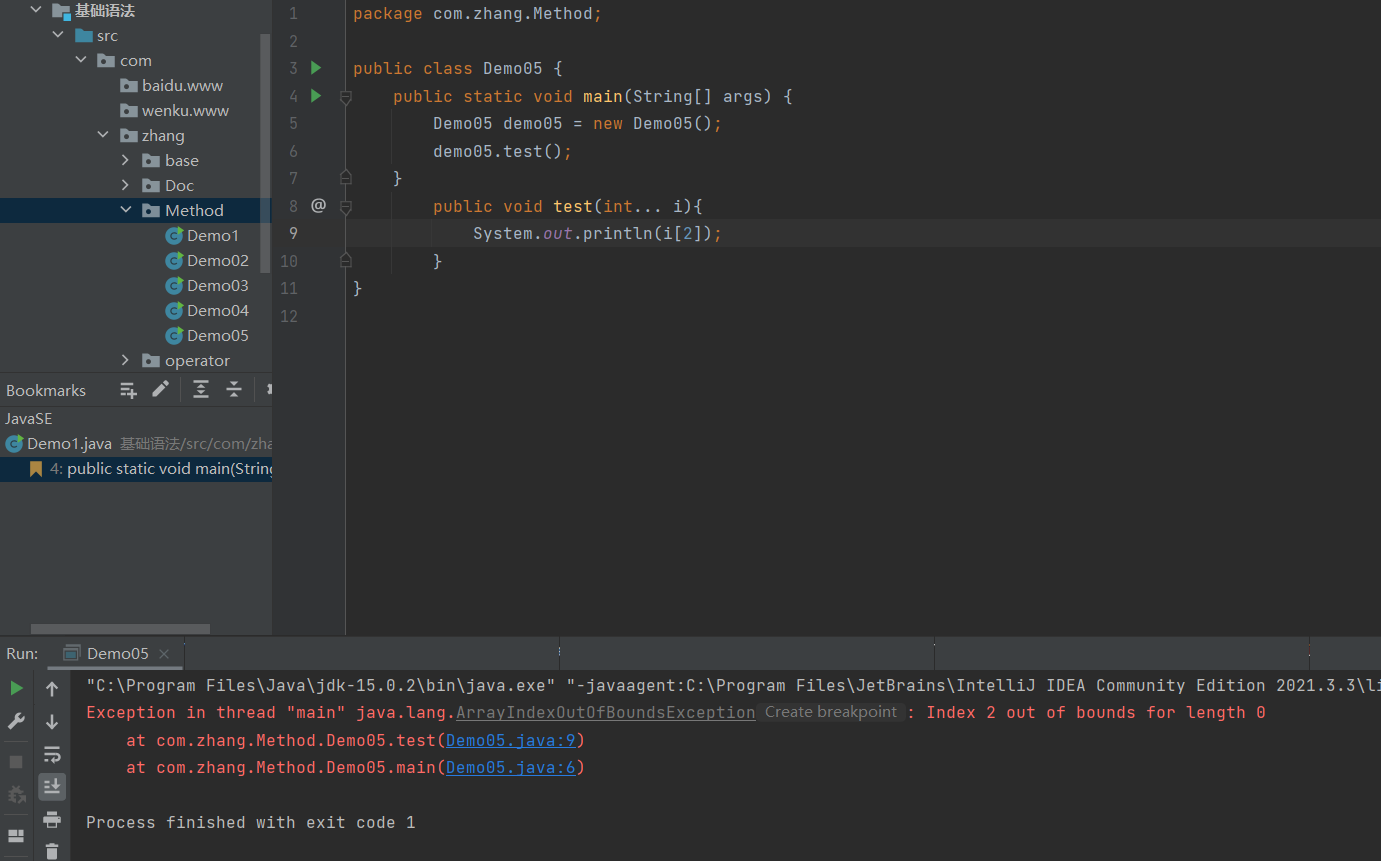Select Demo1 class in project tree

213,235
